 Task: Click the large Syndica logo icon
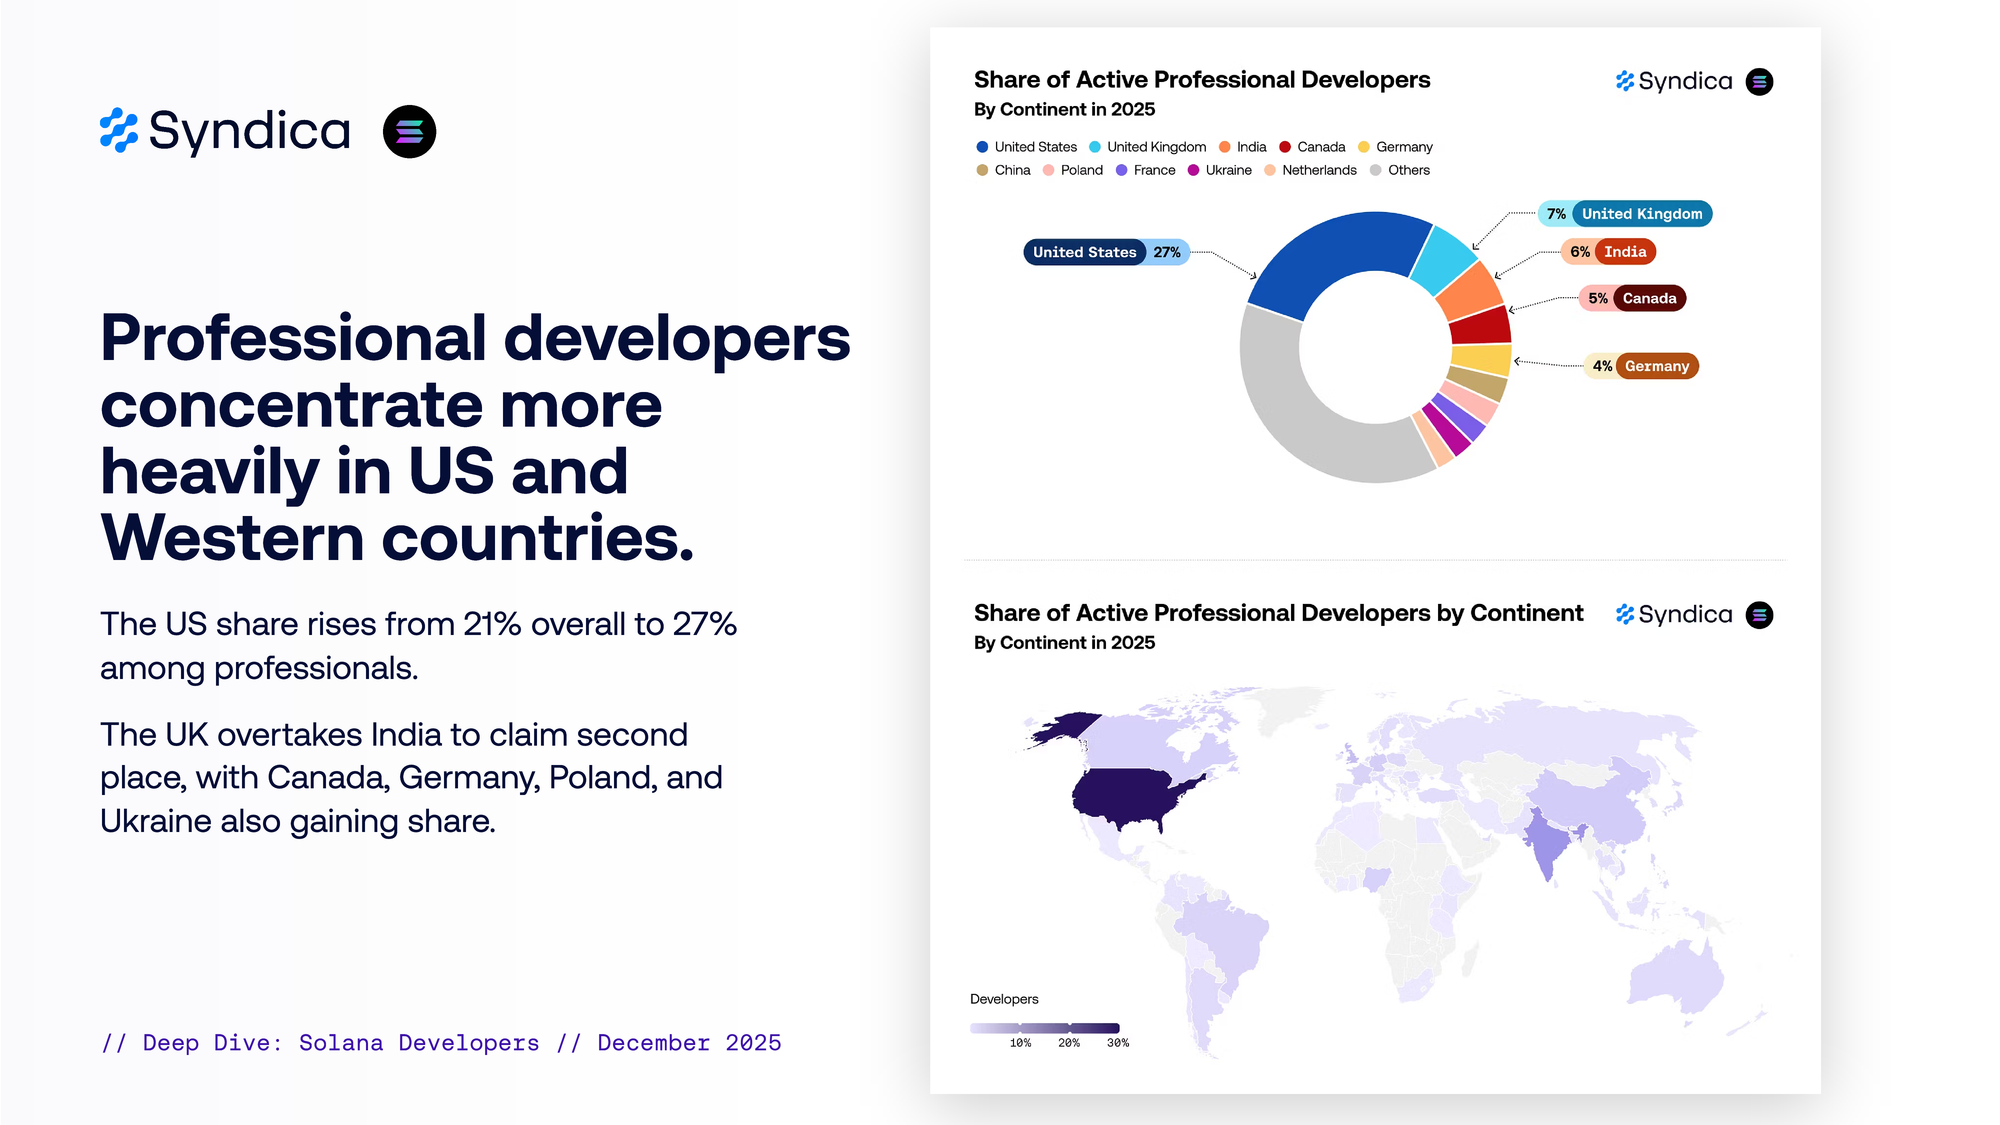click(x=119, y=131)
